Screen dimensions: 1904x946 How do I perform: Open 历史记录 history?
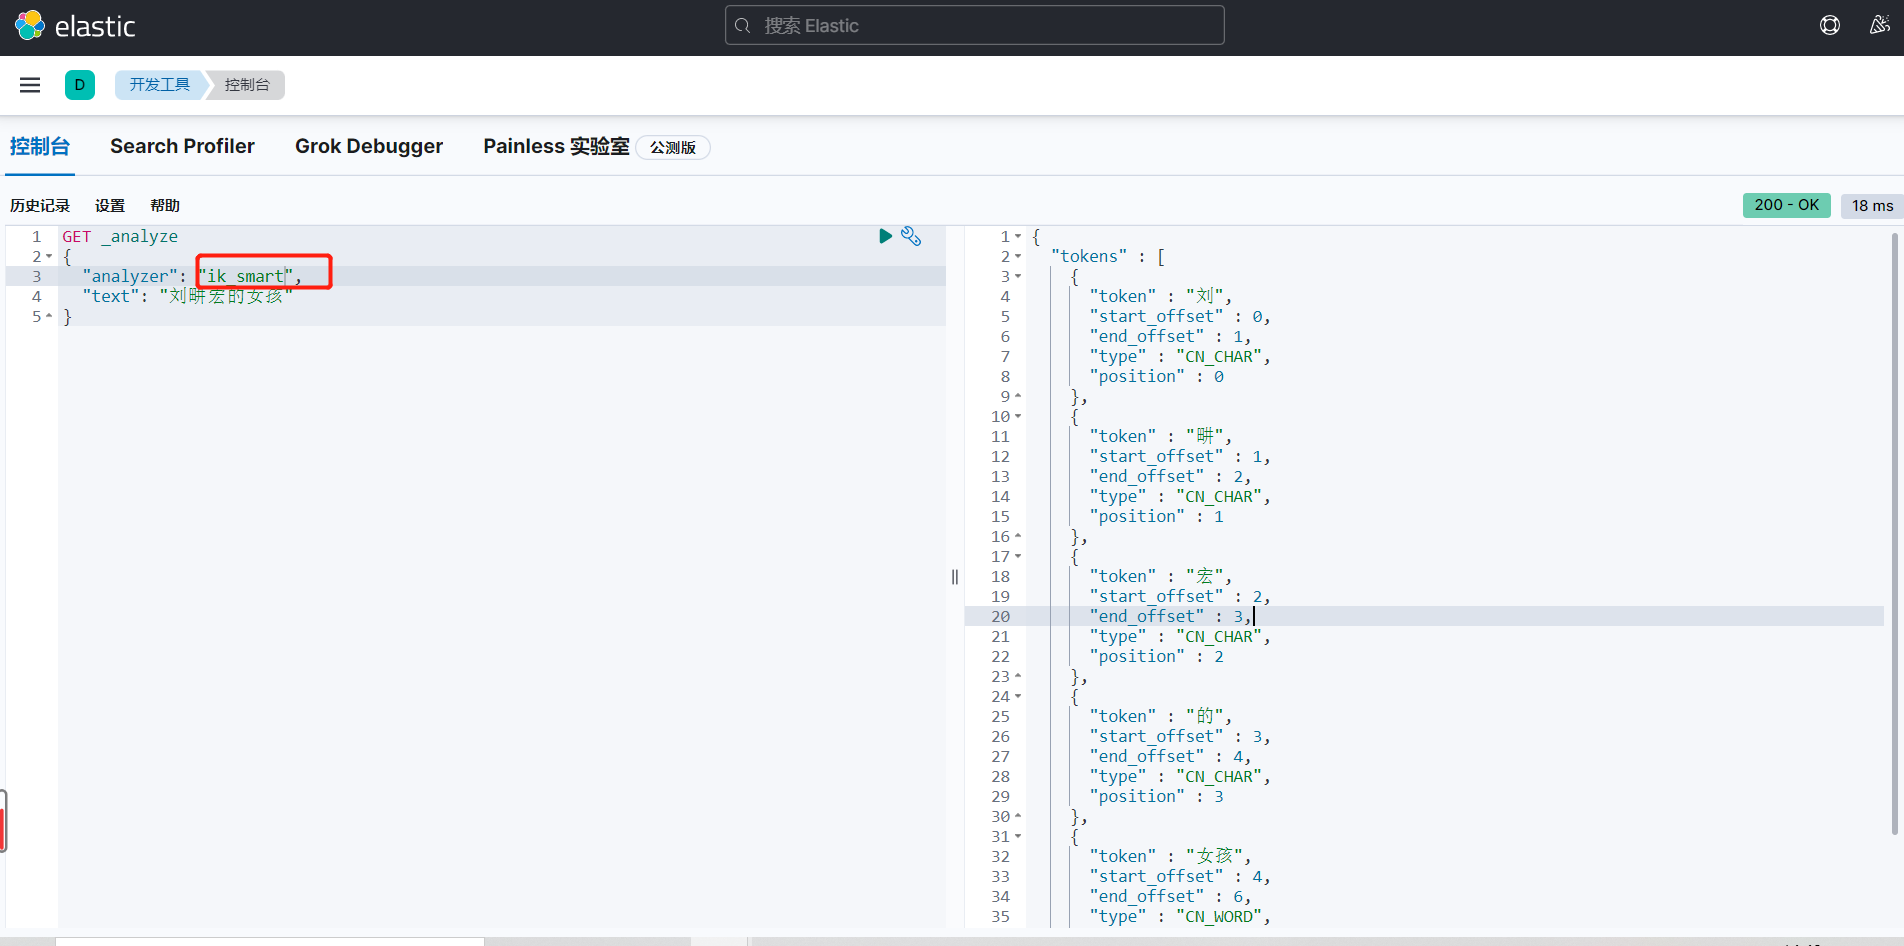point(40,206)
